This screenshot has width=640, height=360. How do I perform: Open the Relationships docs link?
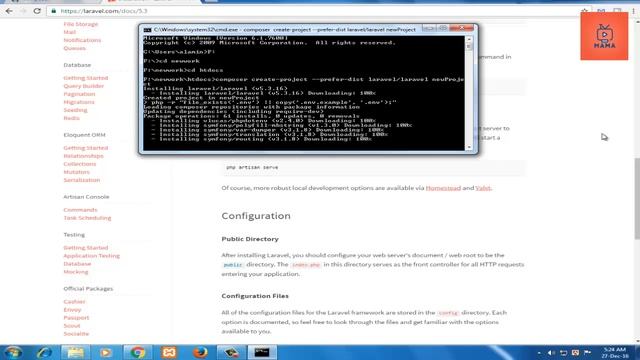[83, 156]
